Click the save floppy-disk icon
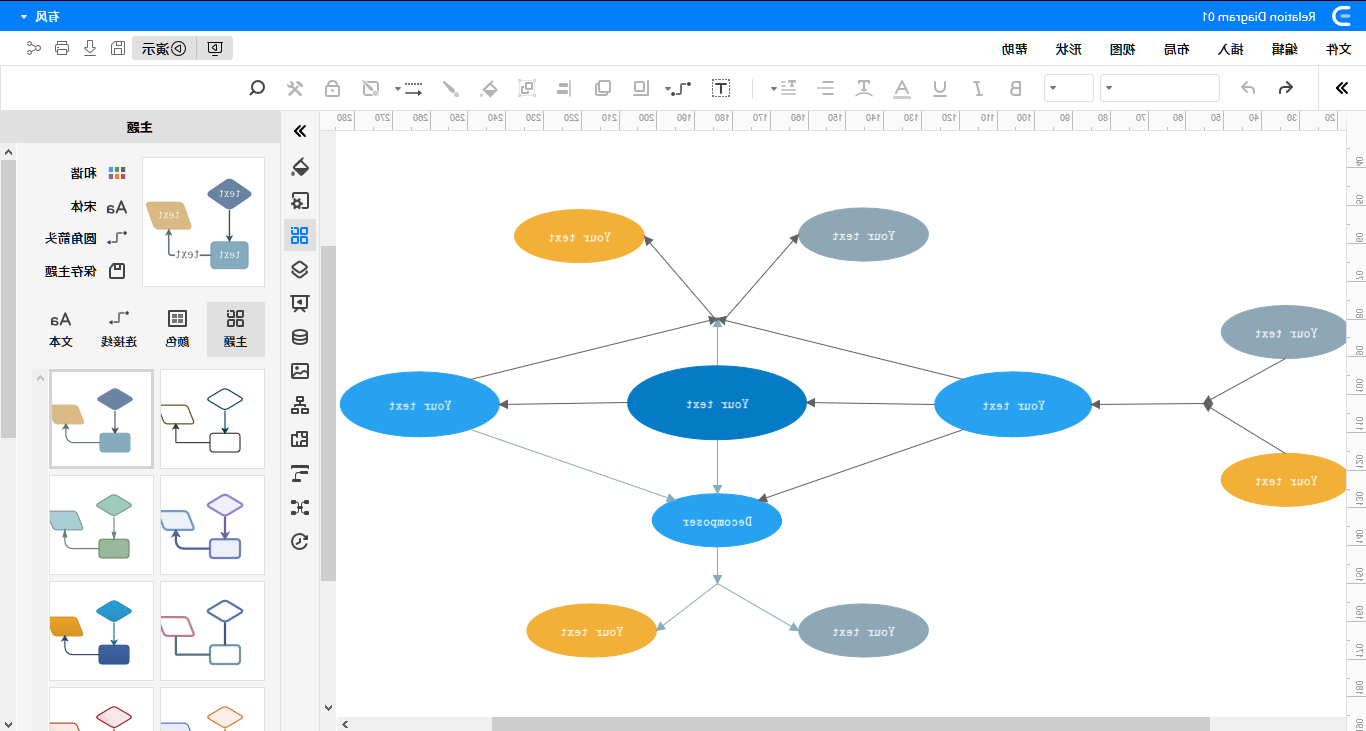 (118, 48)
